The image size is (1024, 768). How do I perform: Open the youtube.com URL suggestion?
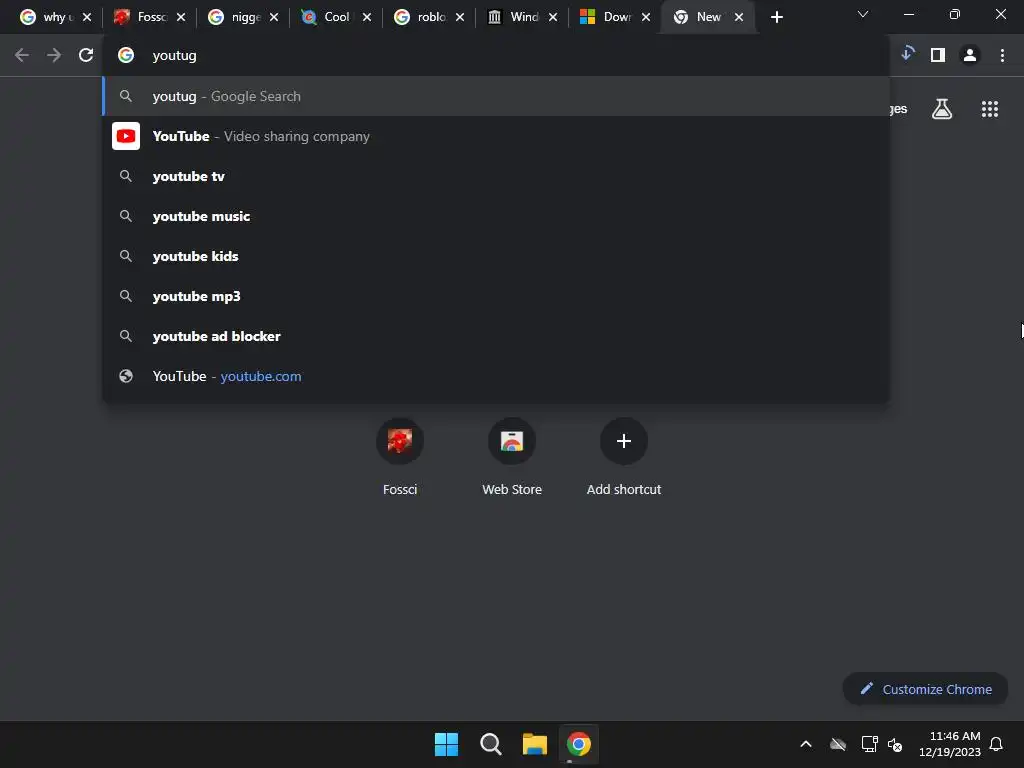coord(496,376)
